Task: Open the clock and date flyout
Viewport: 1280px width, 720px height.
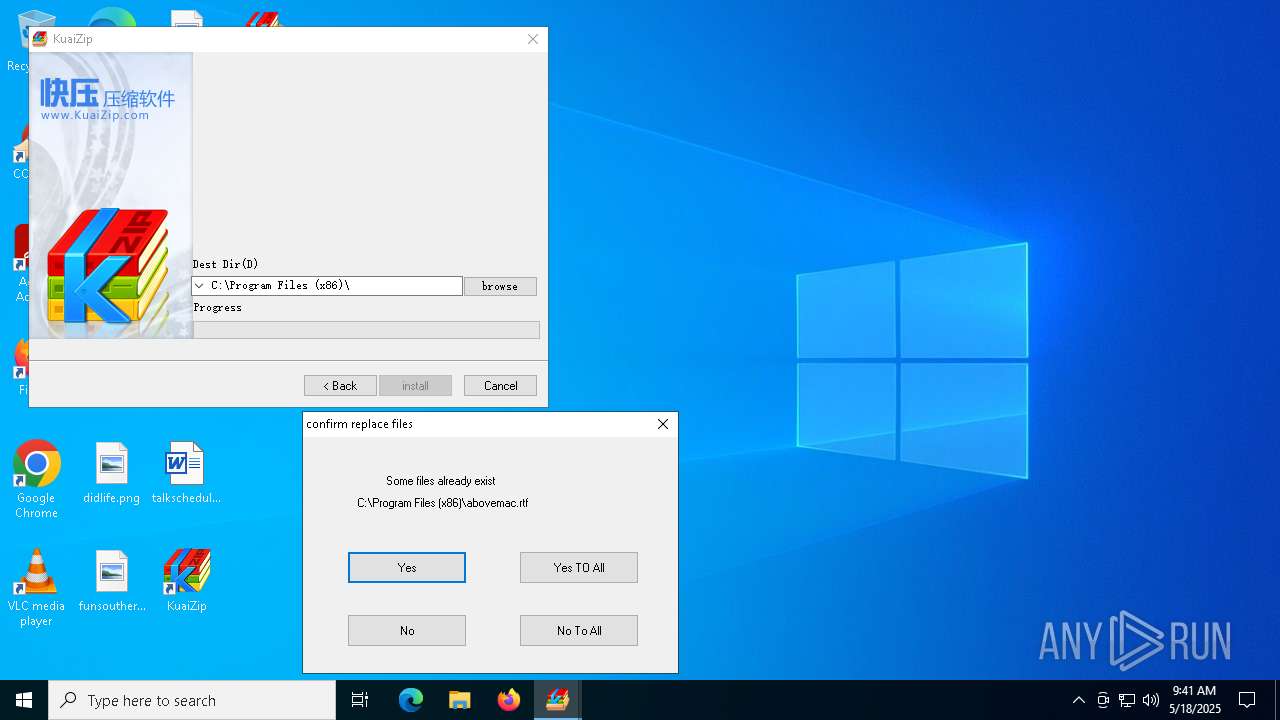Action: (1194, 700)
